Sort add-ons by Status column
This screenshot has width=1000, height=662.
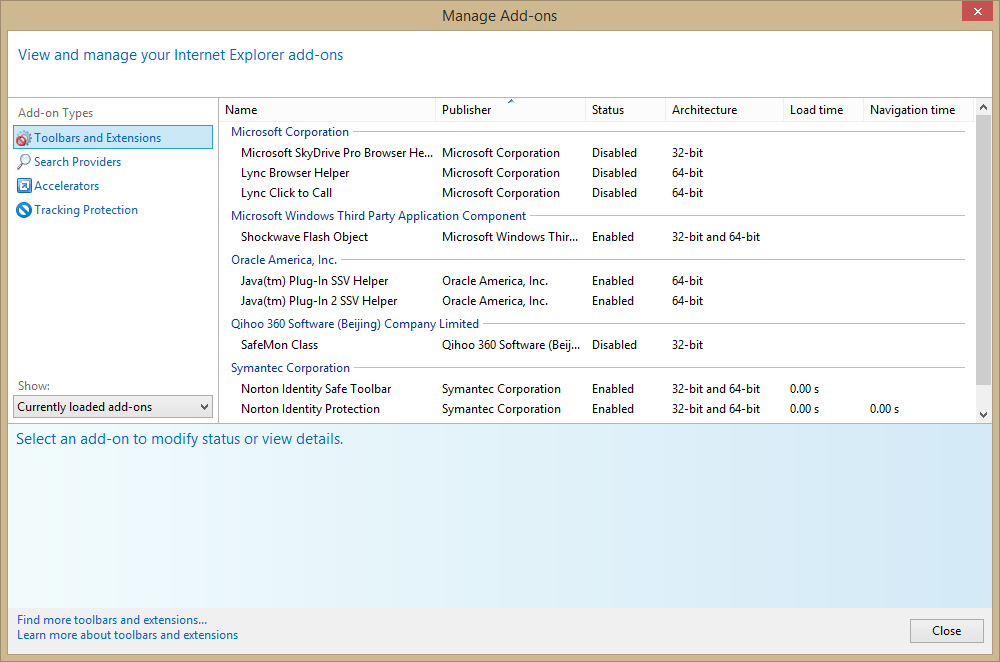[625, 110]
